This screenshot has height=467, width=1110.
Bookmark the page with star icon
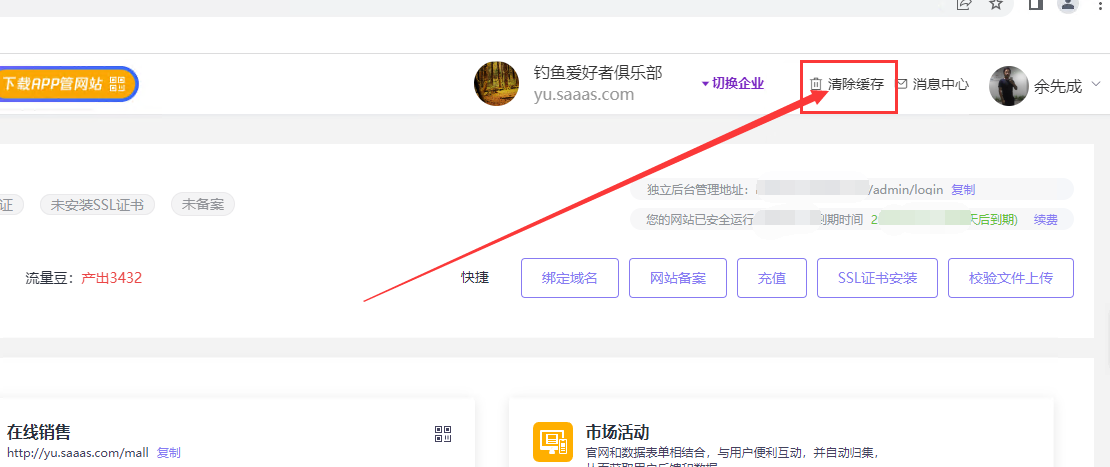coord(996,5)
